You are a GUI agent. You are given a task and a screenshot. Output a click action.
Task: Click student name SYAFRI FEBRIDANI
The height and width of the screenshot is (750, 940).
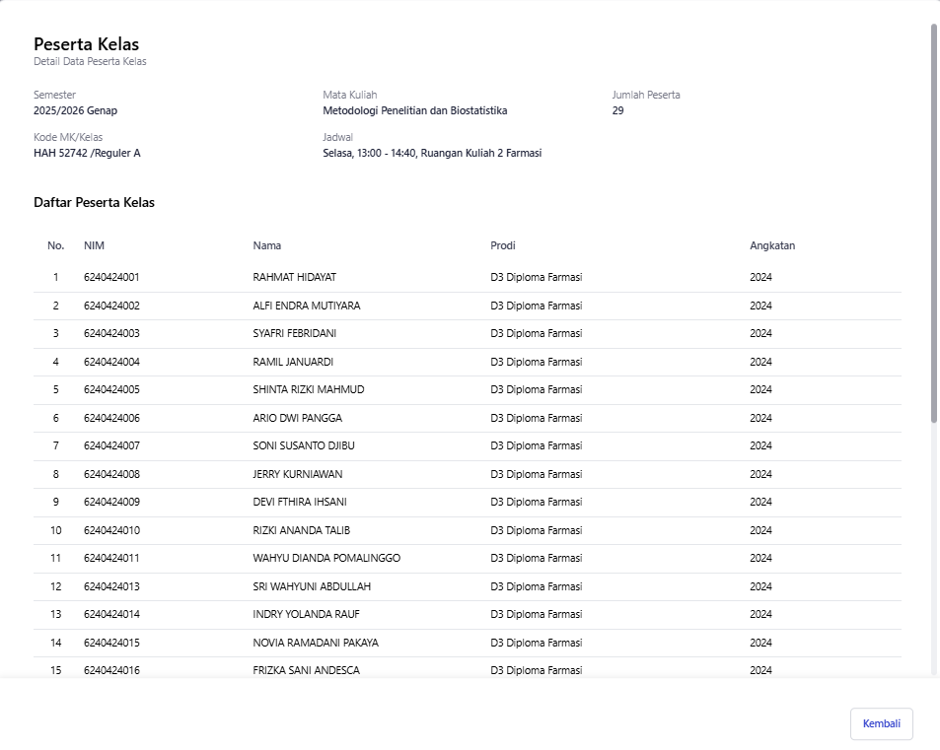(294, 333)
